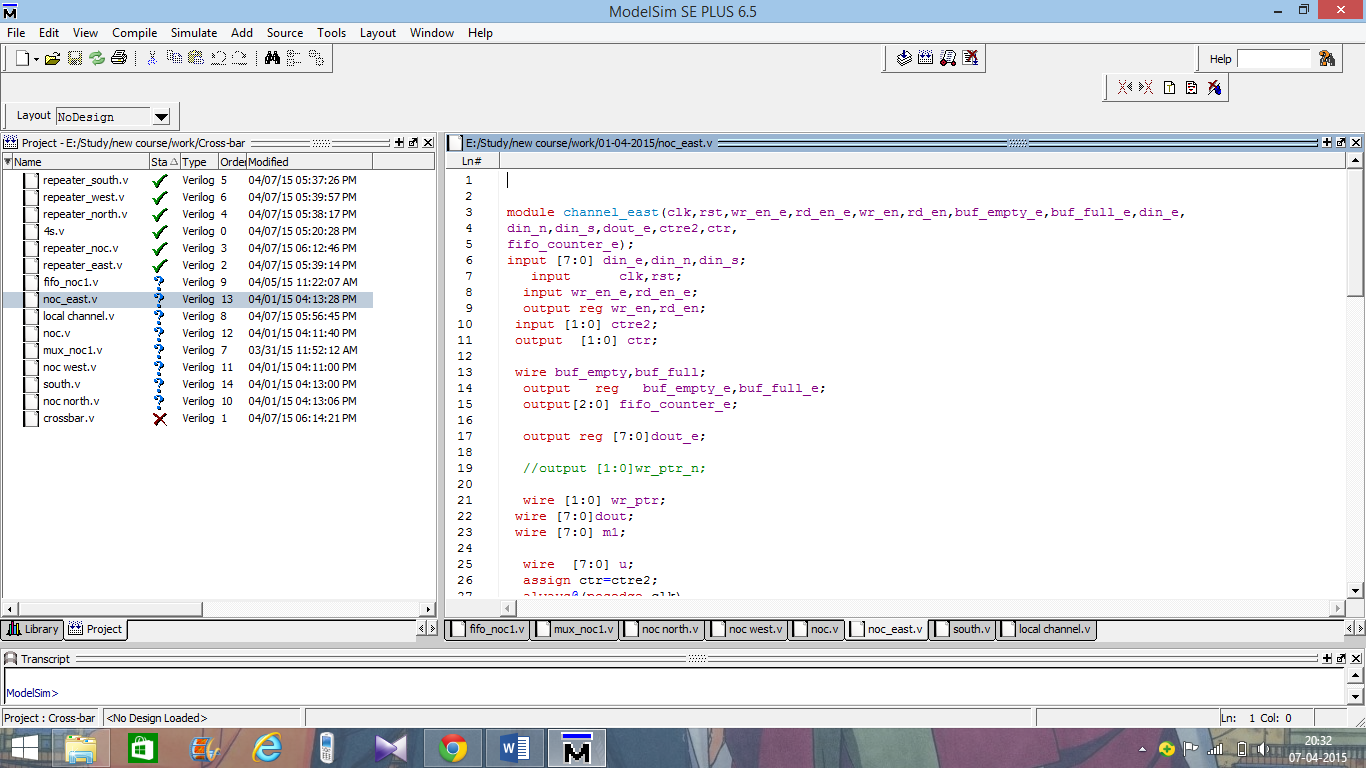
Task: Sort project files by the Modified column header
Action: 309,161
